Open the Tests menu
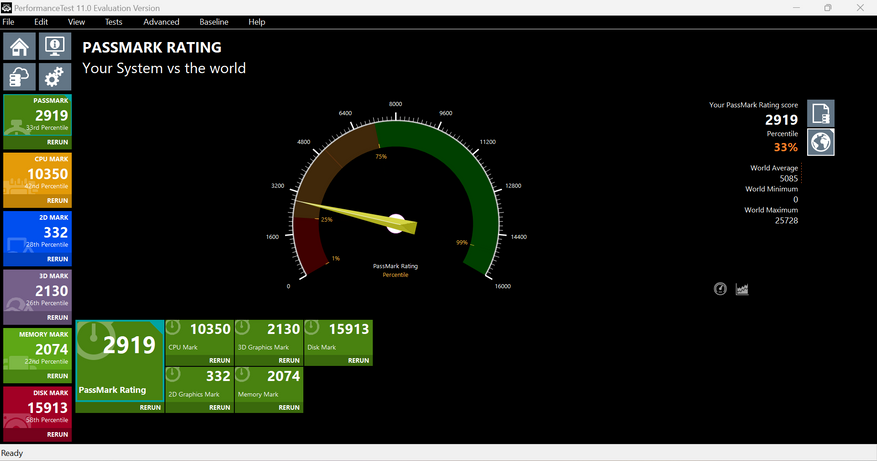The image size is (877, 461). point(114,22)
